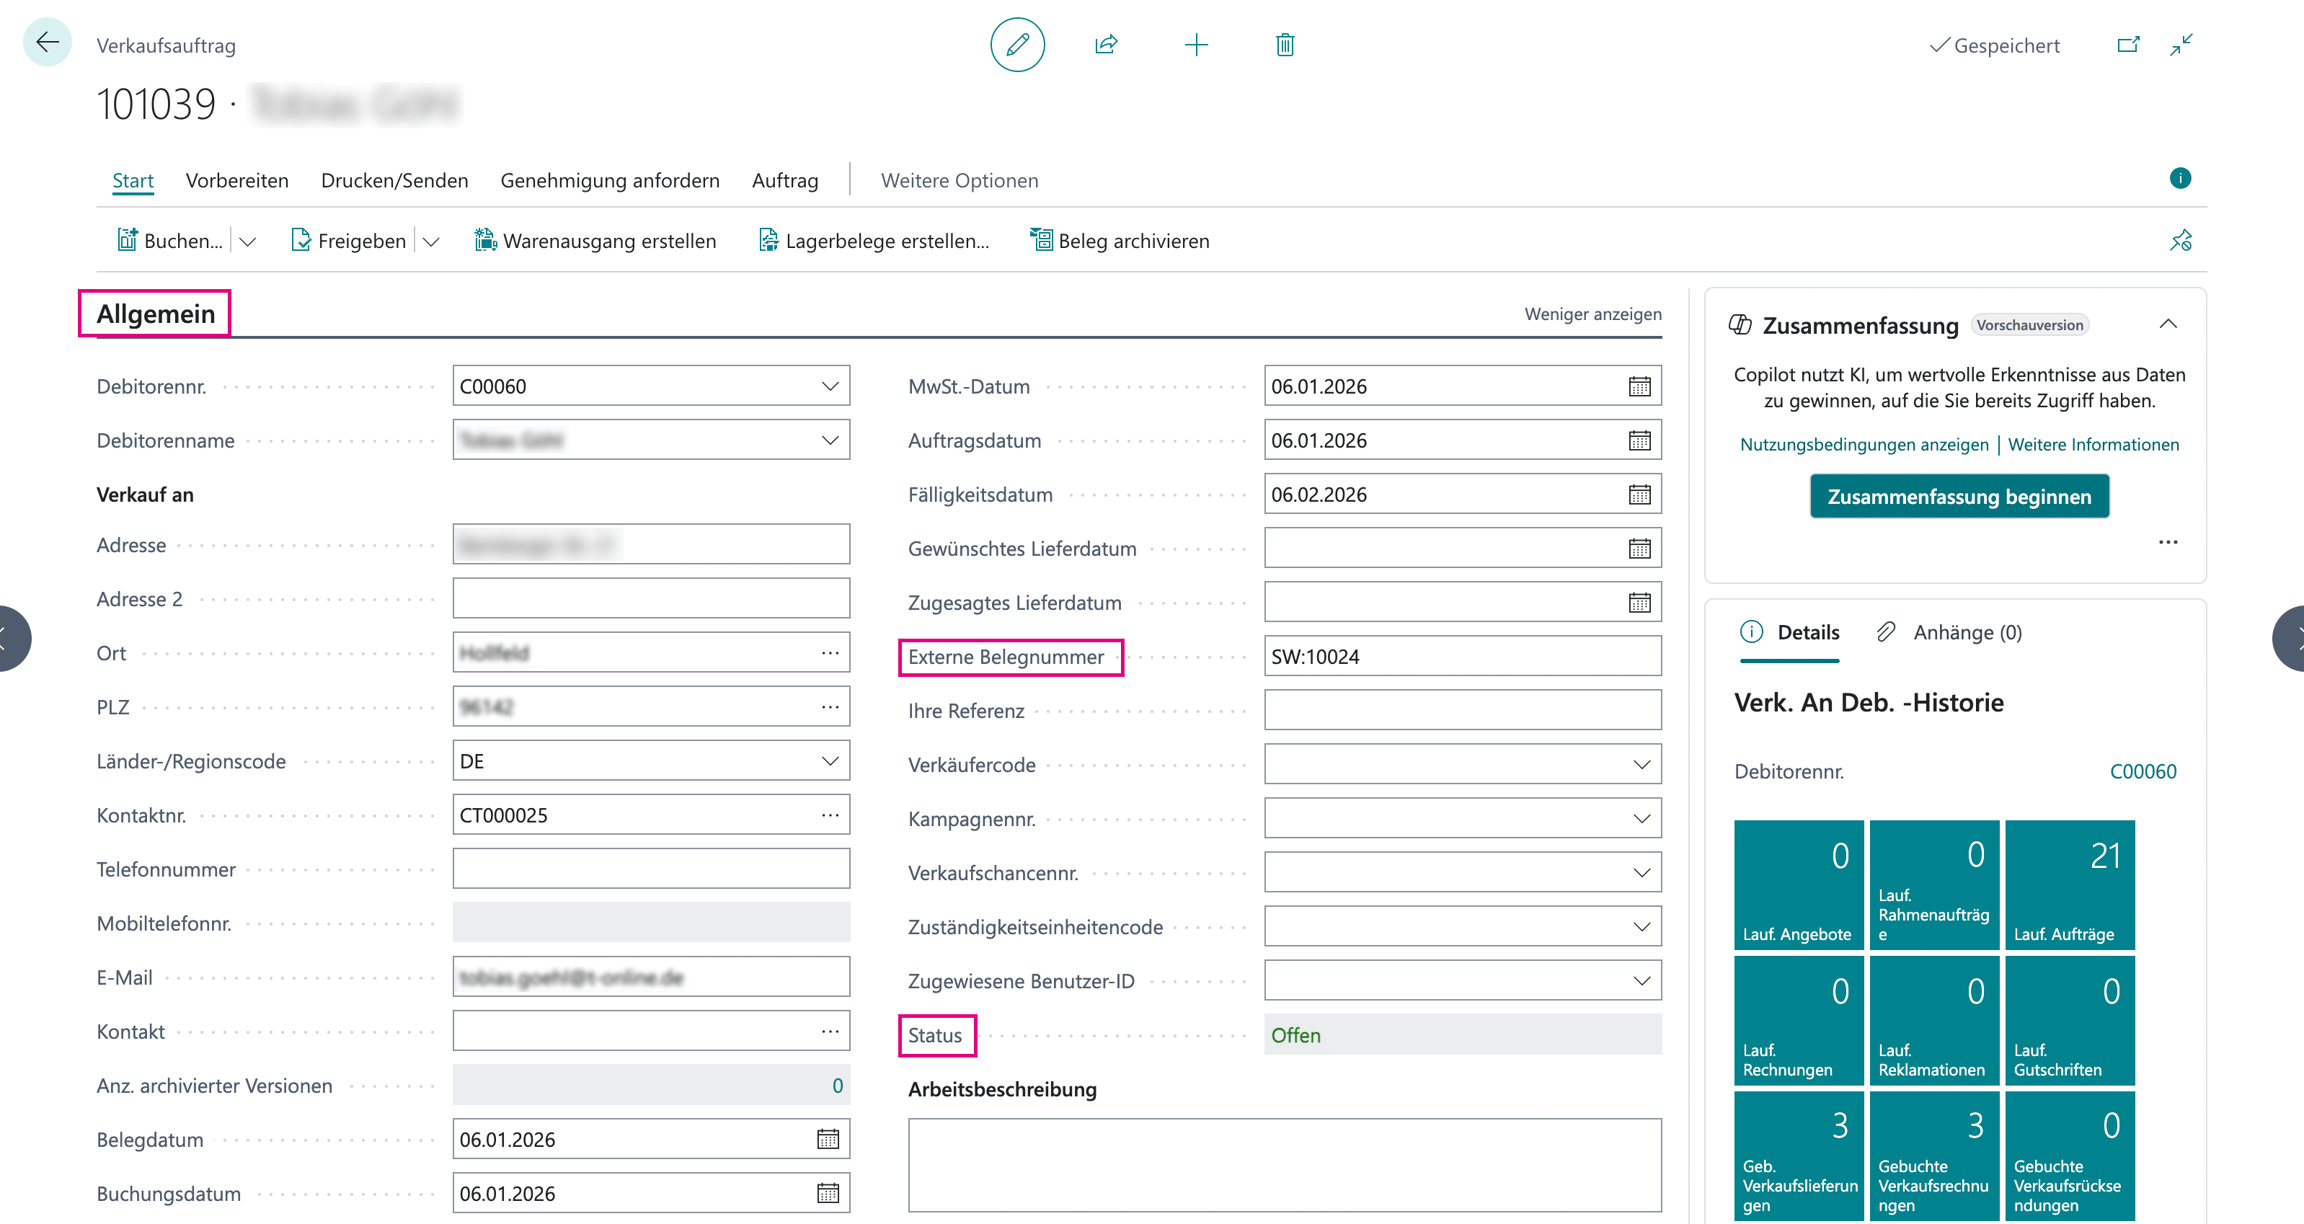Open page in new window icon
2304x1224 pixels.
pyautogui.click(x=2128, y=45)
